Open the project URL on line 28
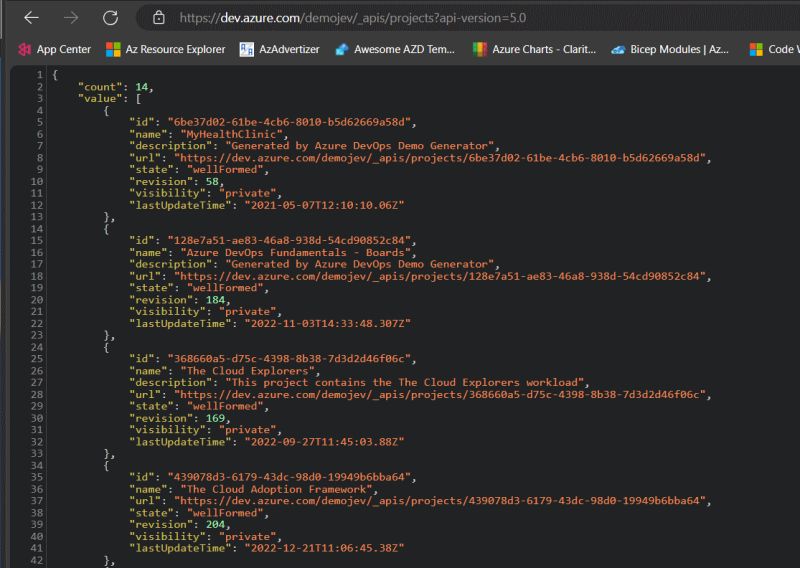 point(439,394)
